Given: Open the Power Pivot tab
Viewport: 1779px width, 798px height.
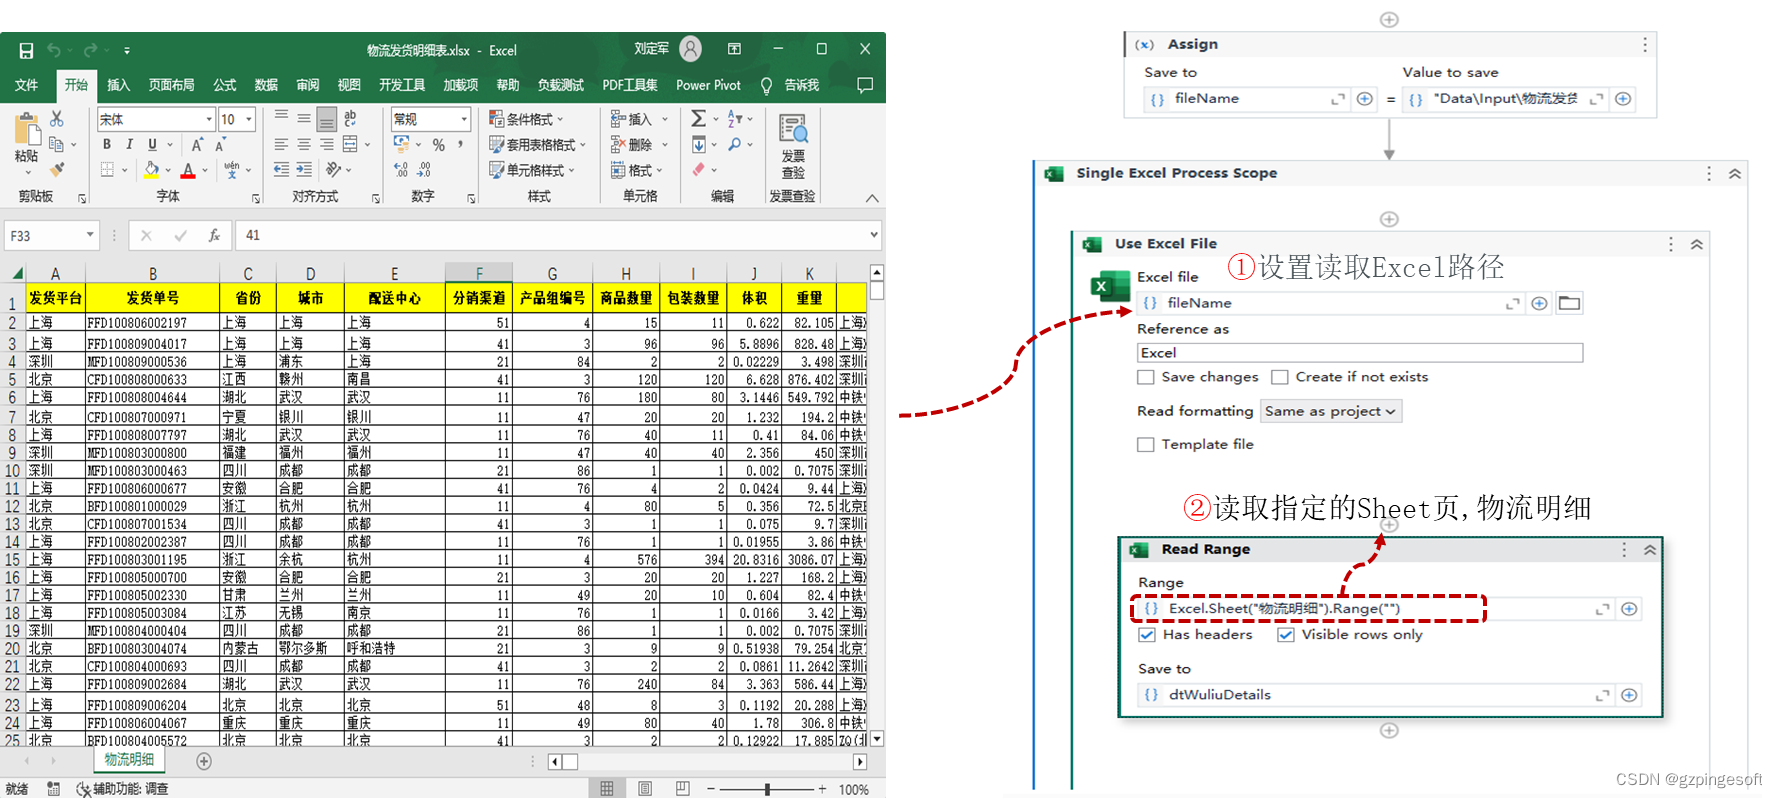Looking at the screenshot, I should coord(708,85).
